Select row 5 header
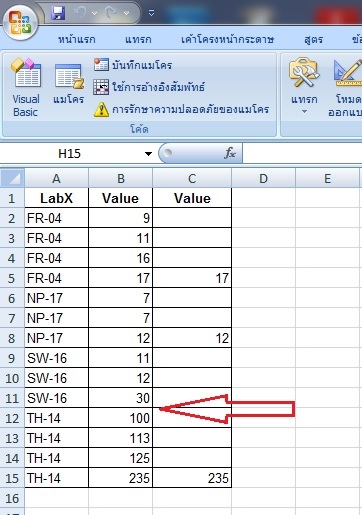This screenshot has width=362, height=515. tap(12, 278)
